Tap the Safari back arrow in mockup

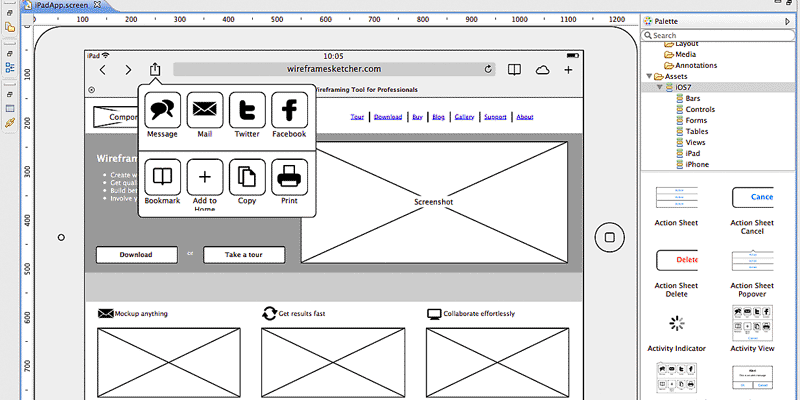click(103, 70)
